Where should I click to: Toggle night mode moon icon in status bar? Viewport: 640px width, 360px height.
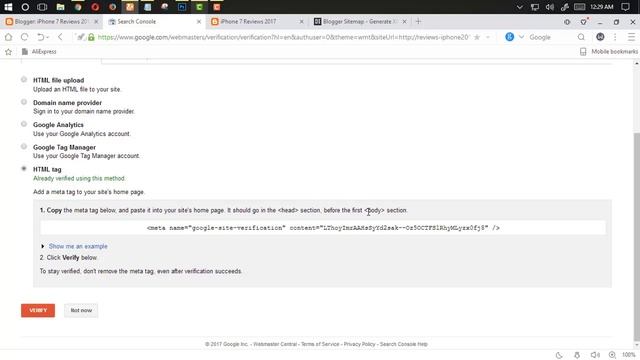[x=559, y=355]
